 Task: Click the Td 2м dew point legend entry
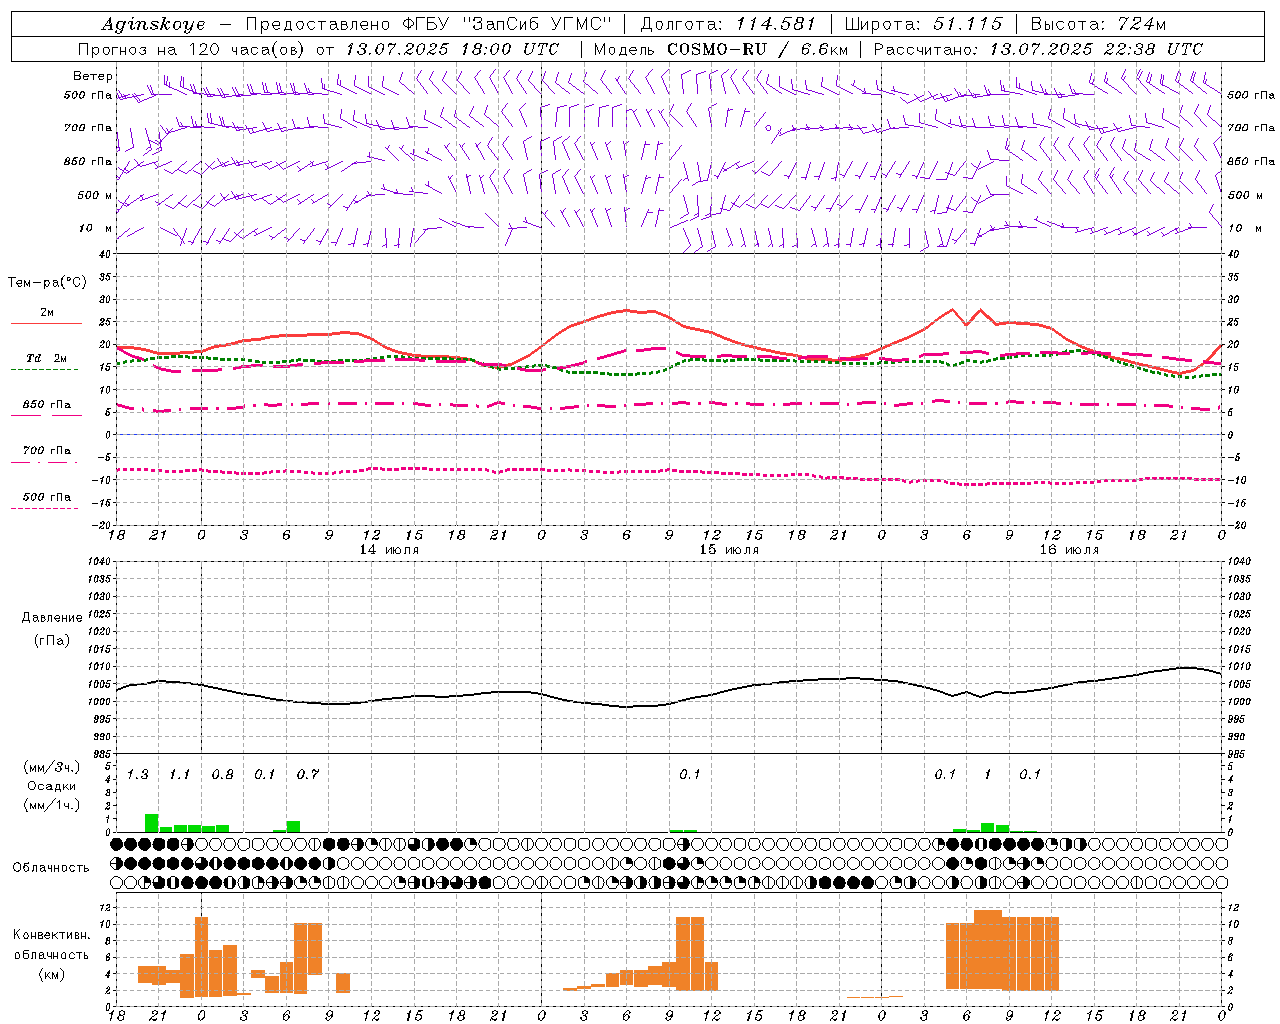click(x=46, y=358)
